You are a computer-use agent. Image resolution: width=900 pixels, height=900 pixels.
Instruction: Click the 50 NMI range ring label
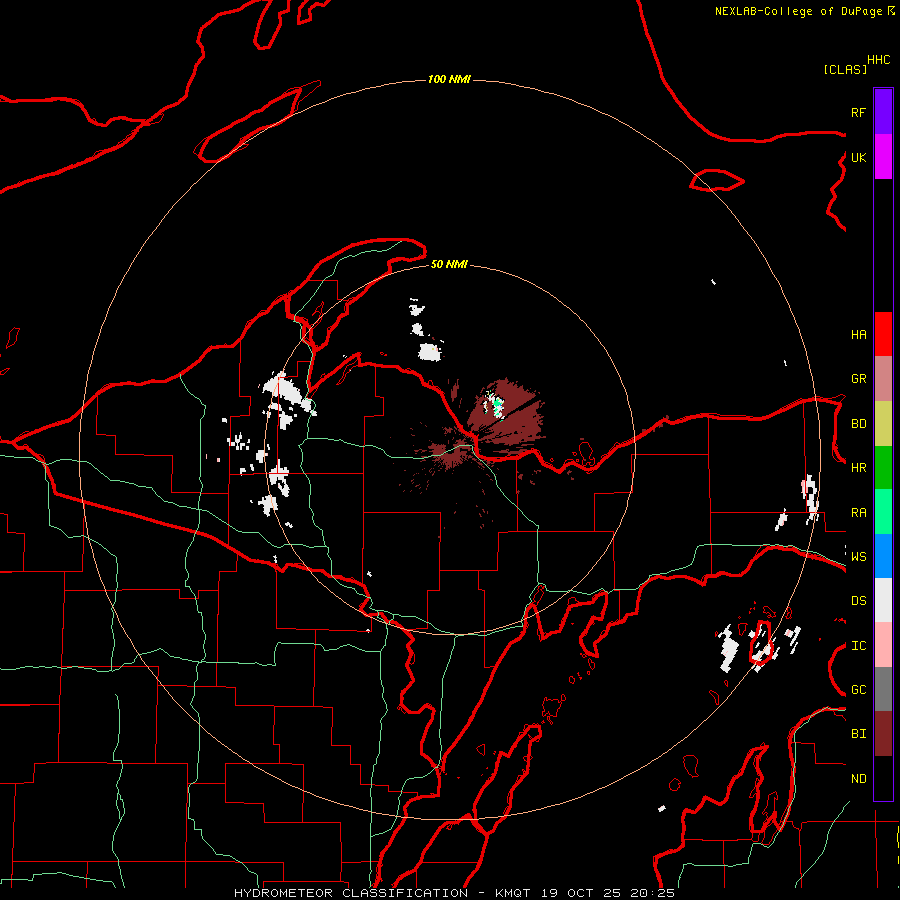pos(449,264)
